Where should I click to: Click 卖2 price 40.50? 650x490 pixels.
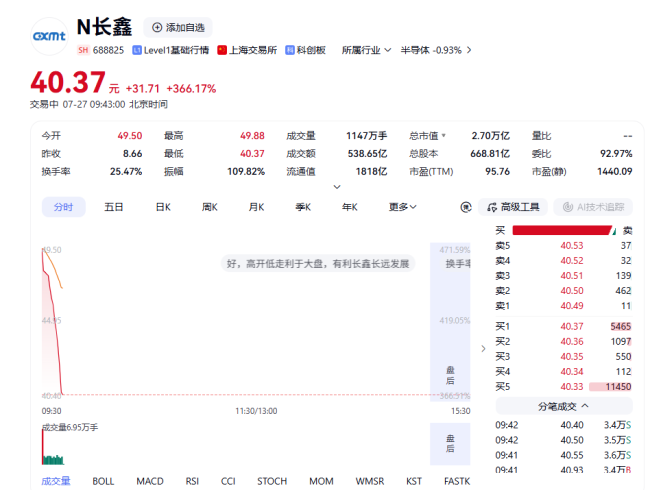pyautogui.click(x=572, y=291)
